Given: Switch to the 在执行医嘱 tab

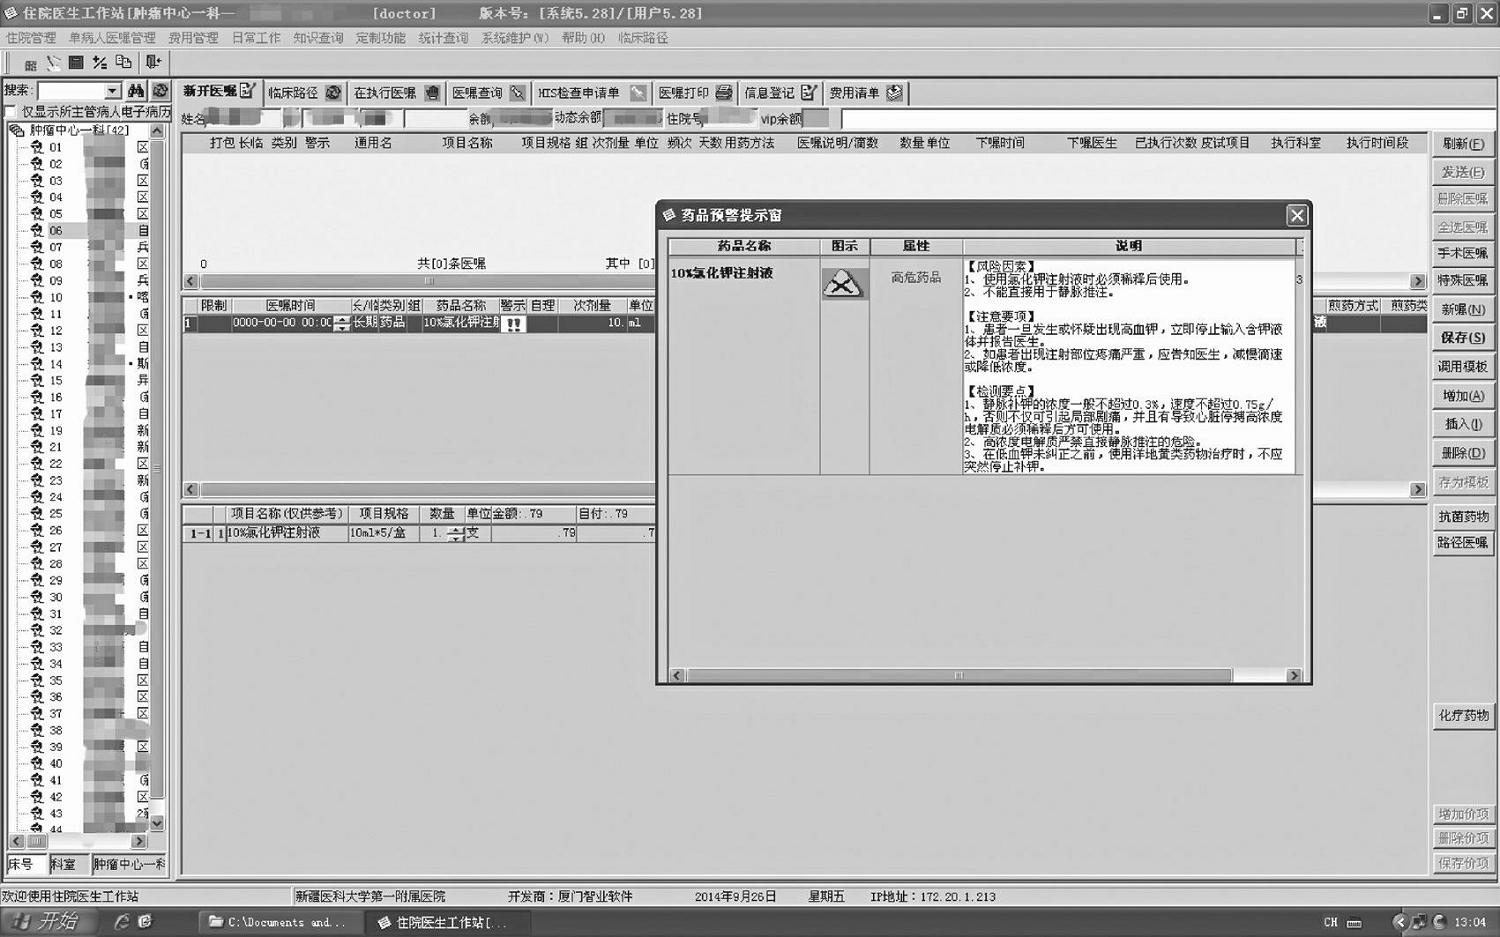Looking at the screenshot, I should click(x=396, y=93).
